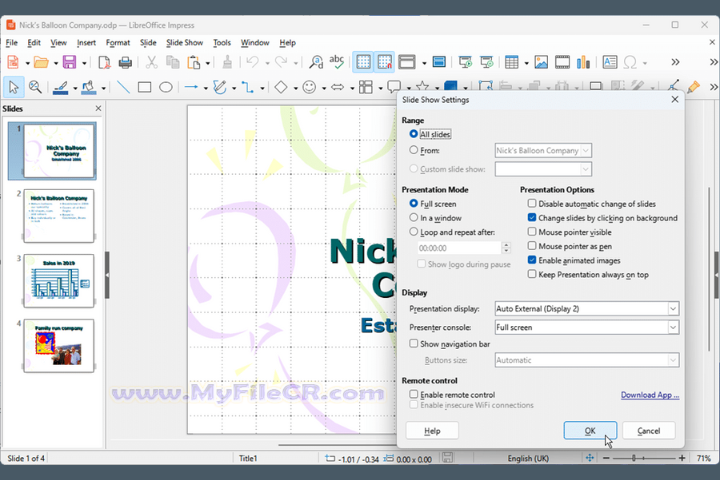Check Keep Presentation always on top
This screenshot has height=480, width=720.
[x=532, y=274]
